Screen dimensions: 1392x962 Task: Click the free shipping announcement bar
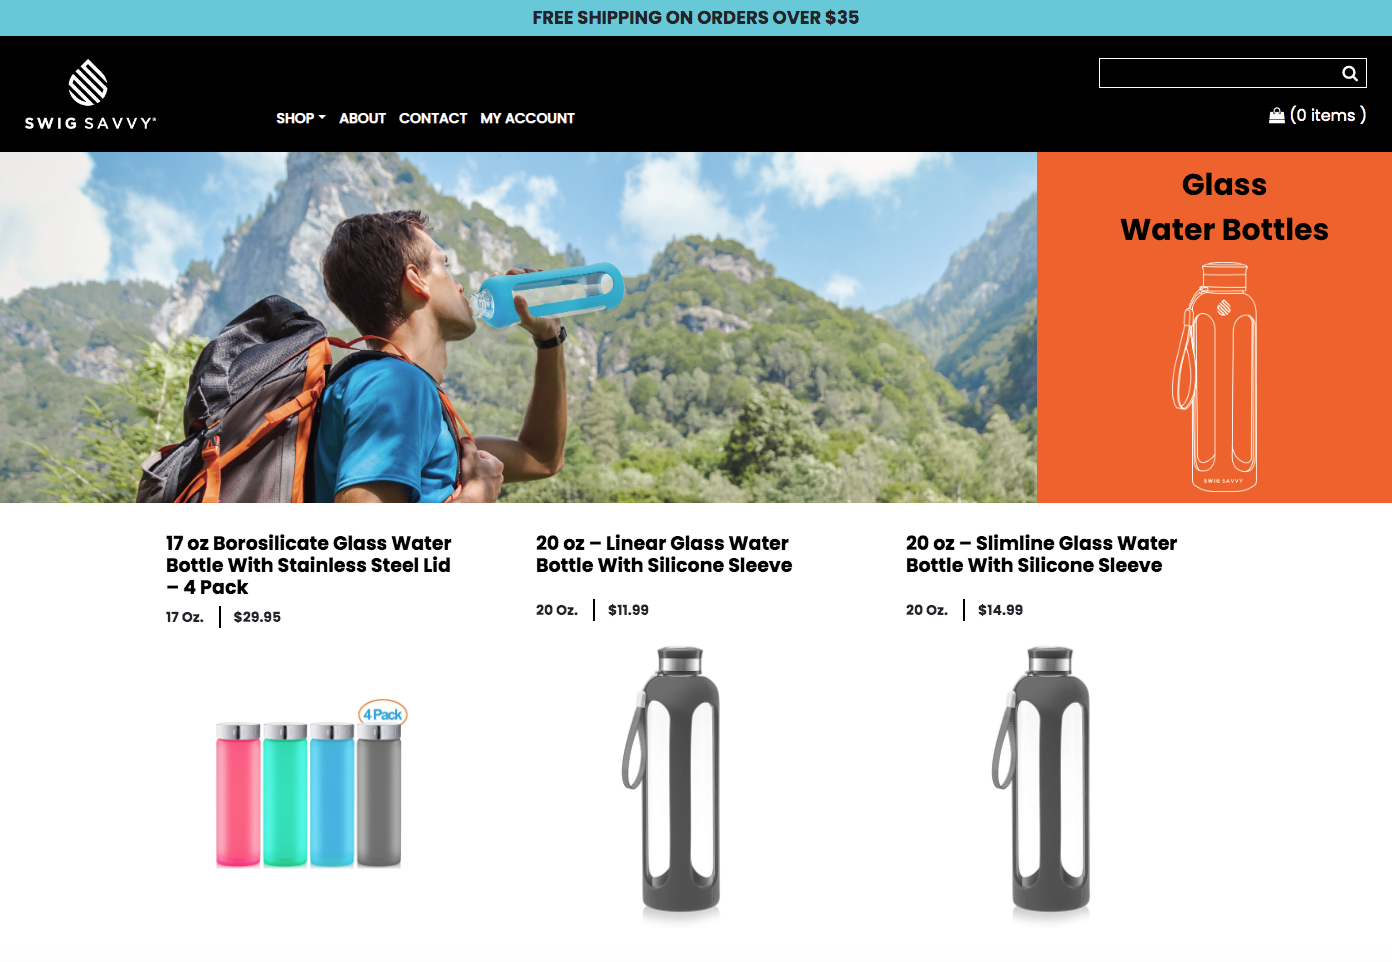pos(696,18)
